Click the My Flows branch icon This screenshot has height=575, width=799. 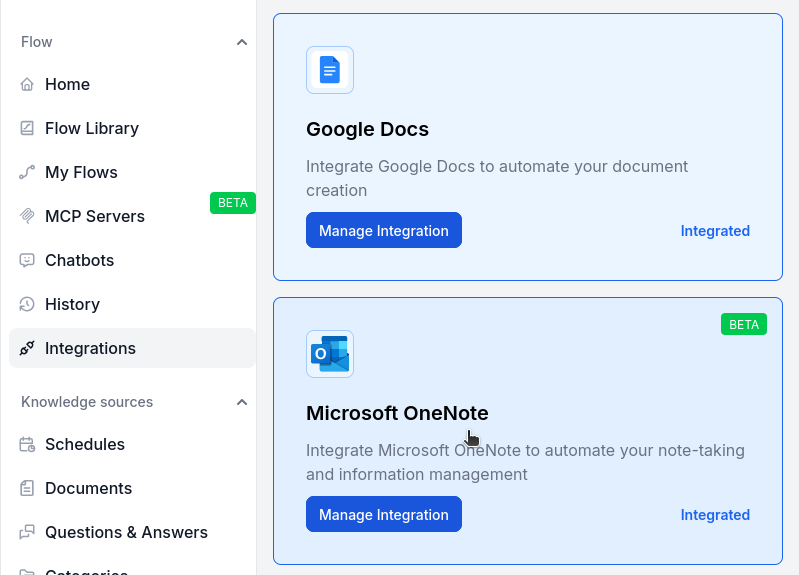27,173
